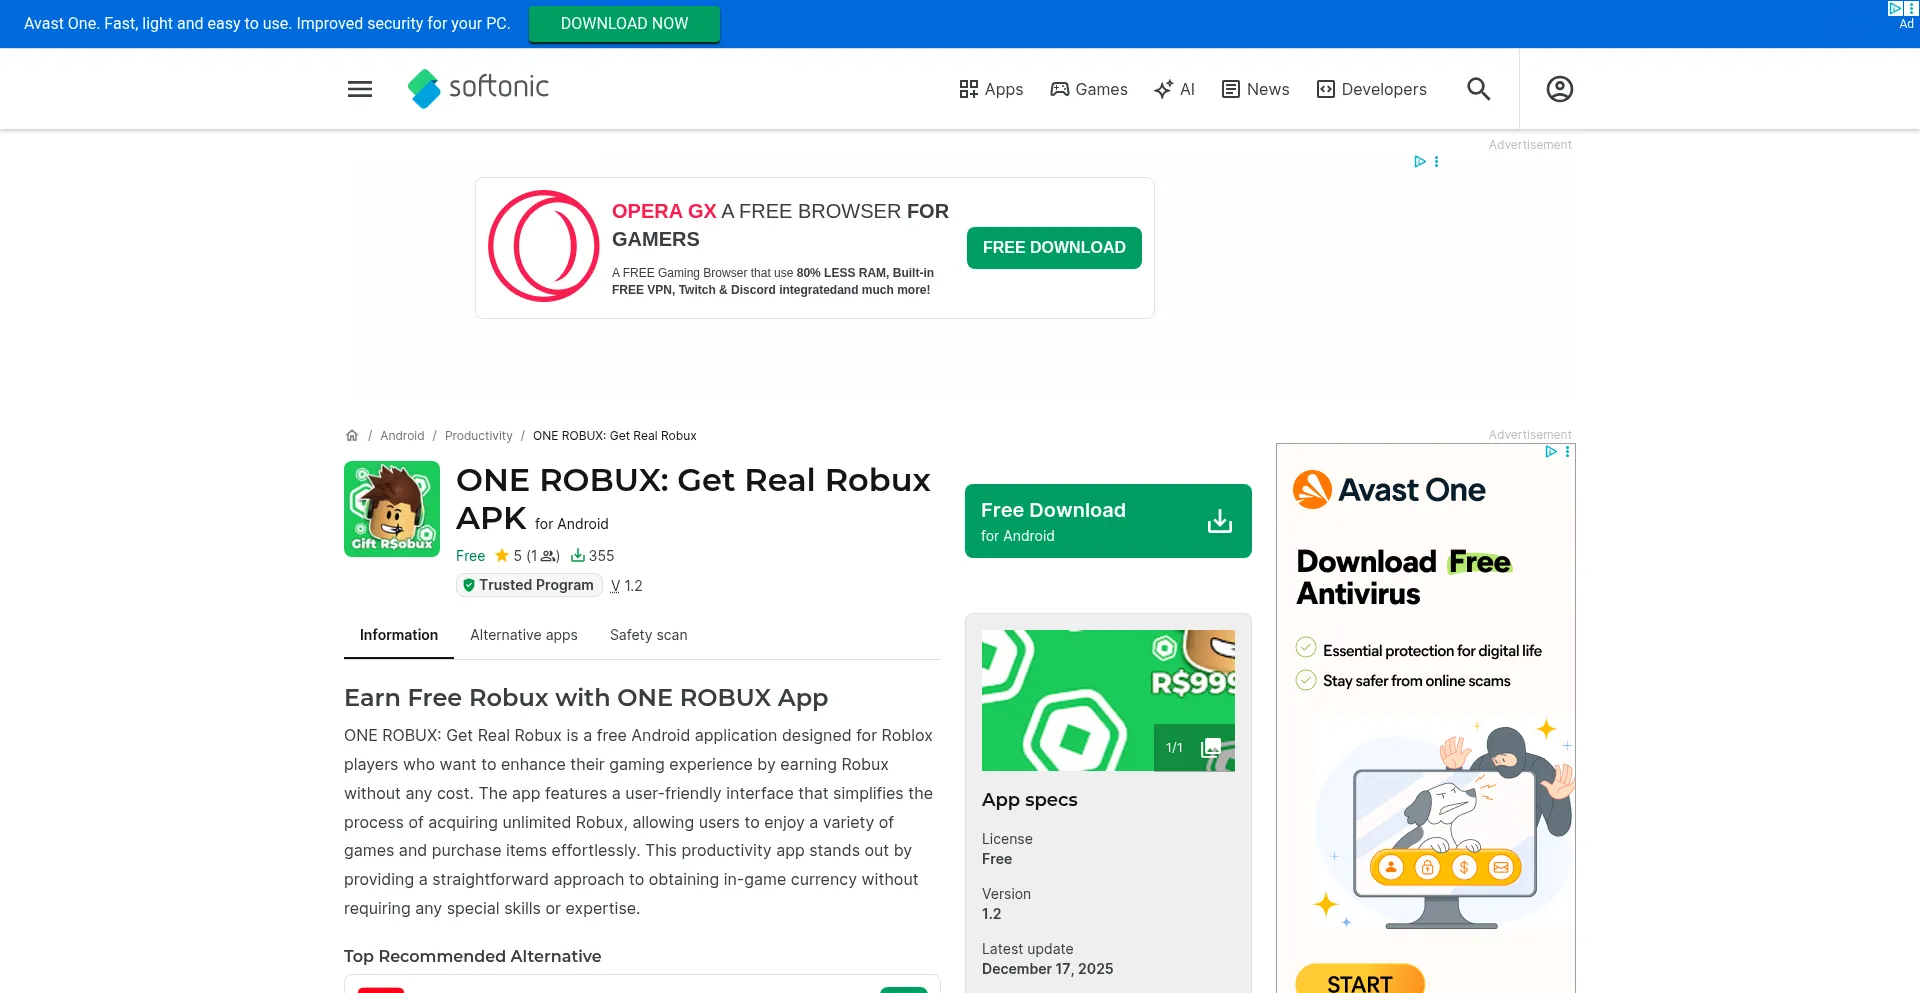Open the app screenshot thumbnail
Viewport: 1920px width, 993px height.
click(1108, 700)
